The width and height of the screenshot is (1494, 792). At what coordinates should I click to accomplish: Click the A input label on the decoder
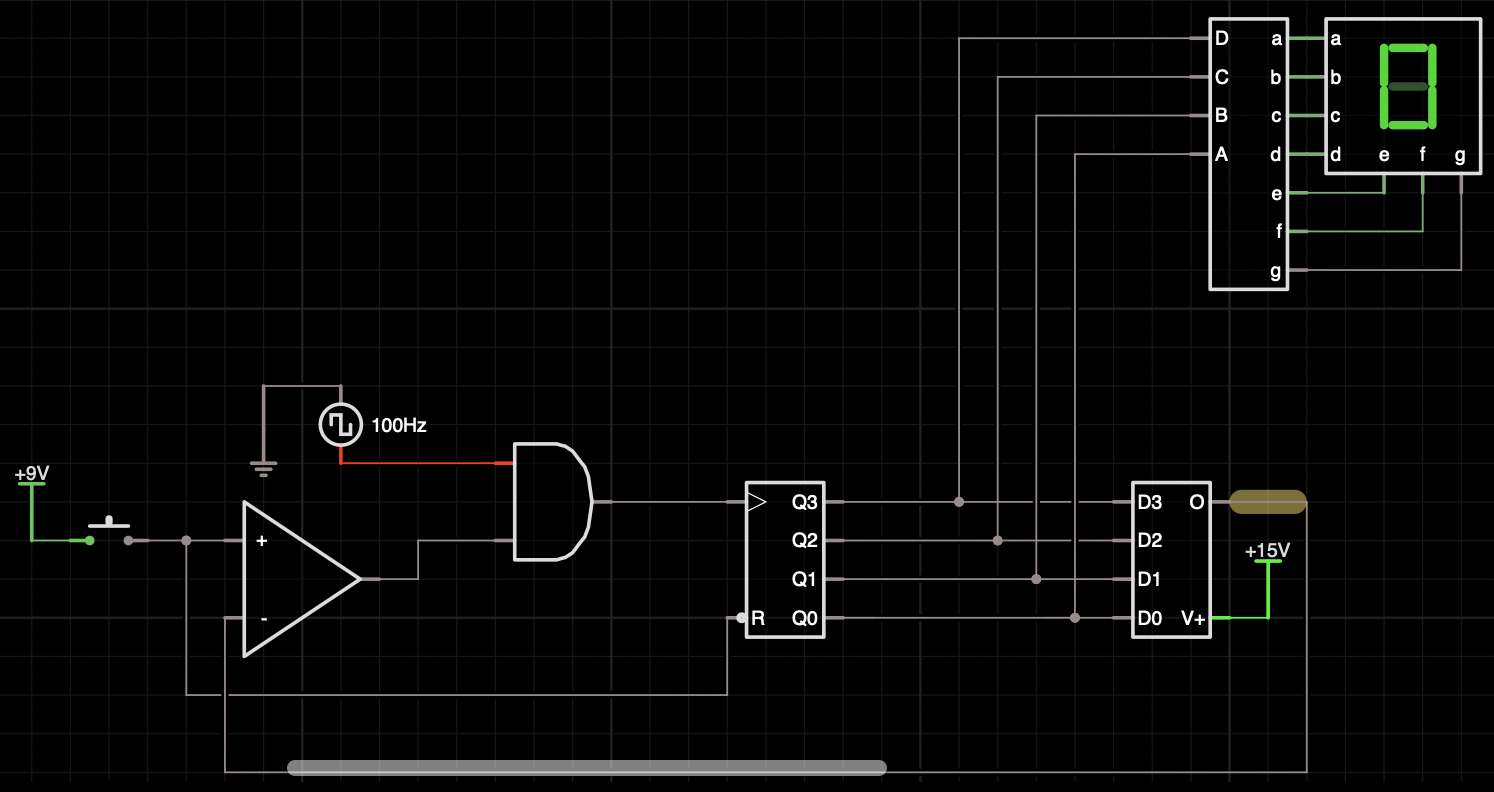1221,154
